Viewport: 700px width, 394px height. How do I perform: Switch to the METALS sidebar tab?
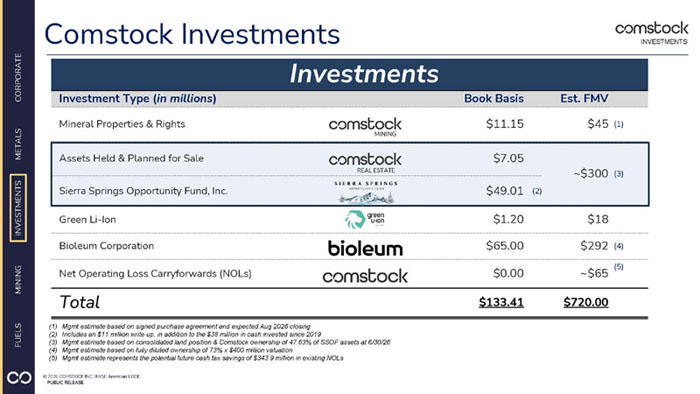18,144
